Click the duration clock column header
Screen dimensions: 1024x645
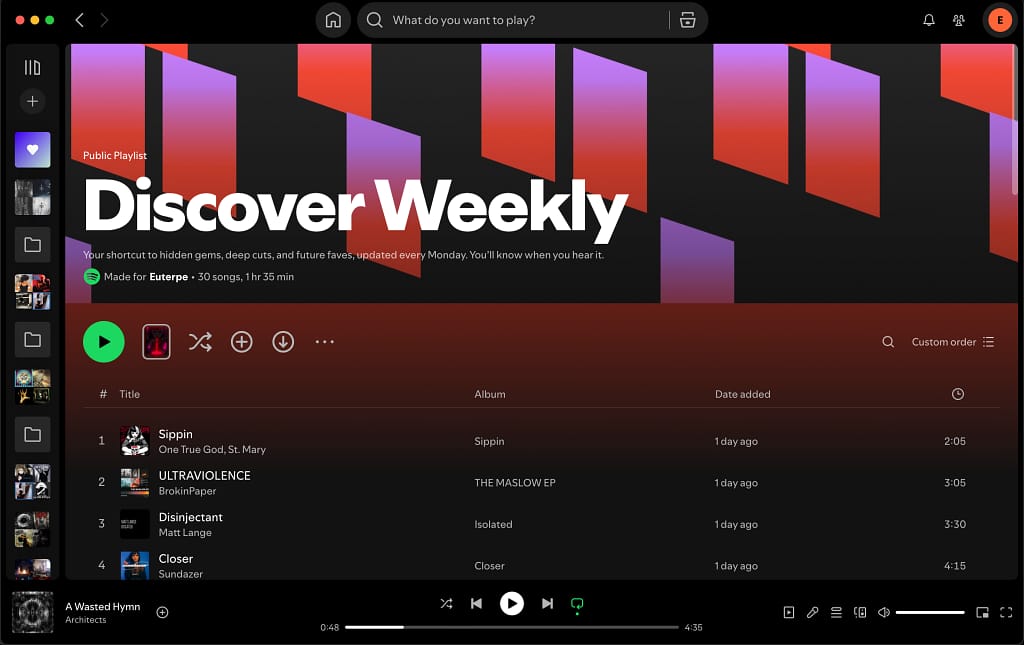point(957,394)
